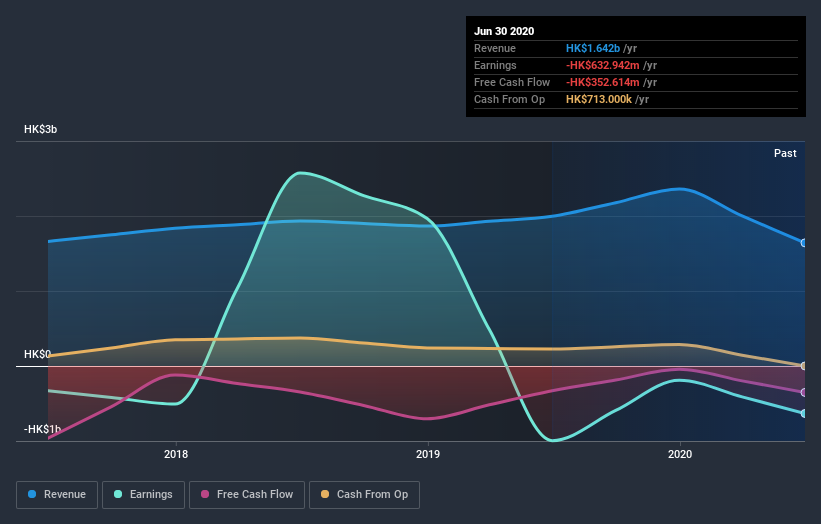The height and width of the screenshot is (524, 821).
Task: Select the Revenue end-point marker on chart
Action: 804,243
